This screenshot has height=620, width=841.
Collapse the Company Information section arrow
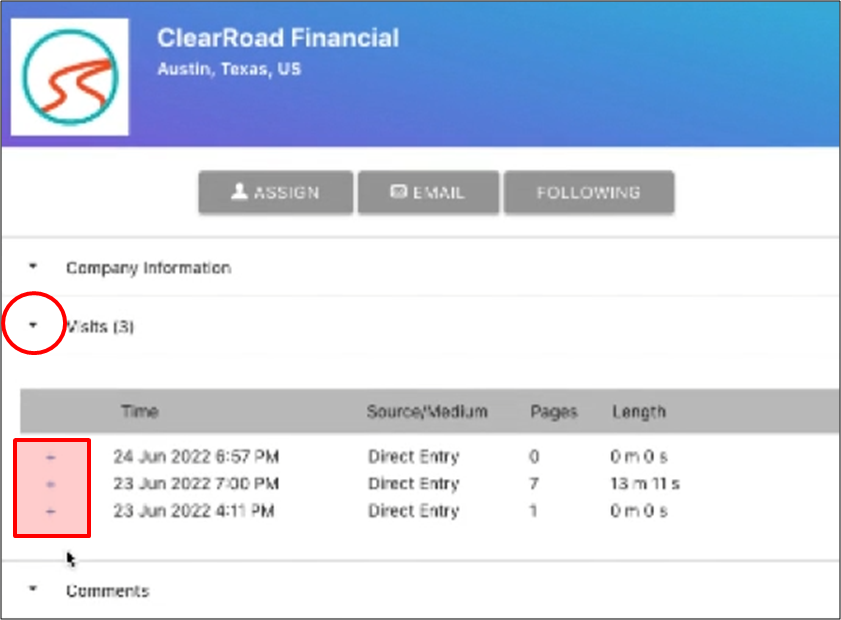[x=33, y=267]
